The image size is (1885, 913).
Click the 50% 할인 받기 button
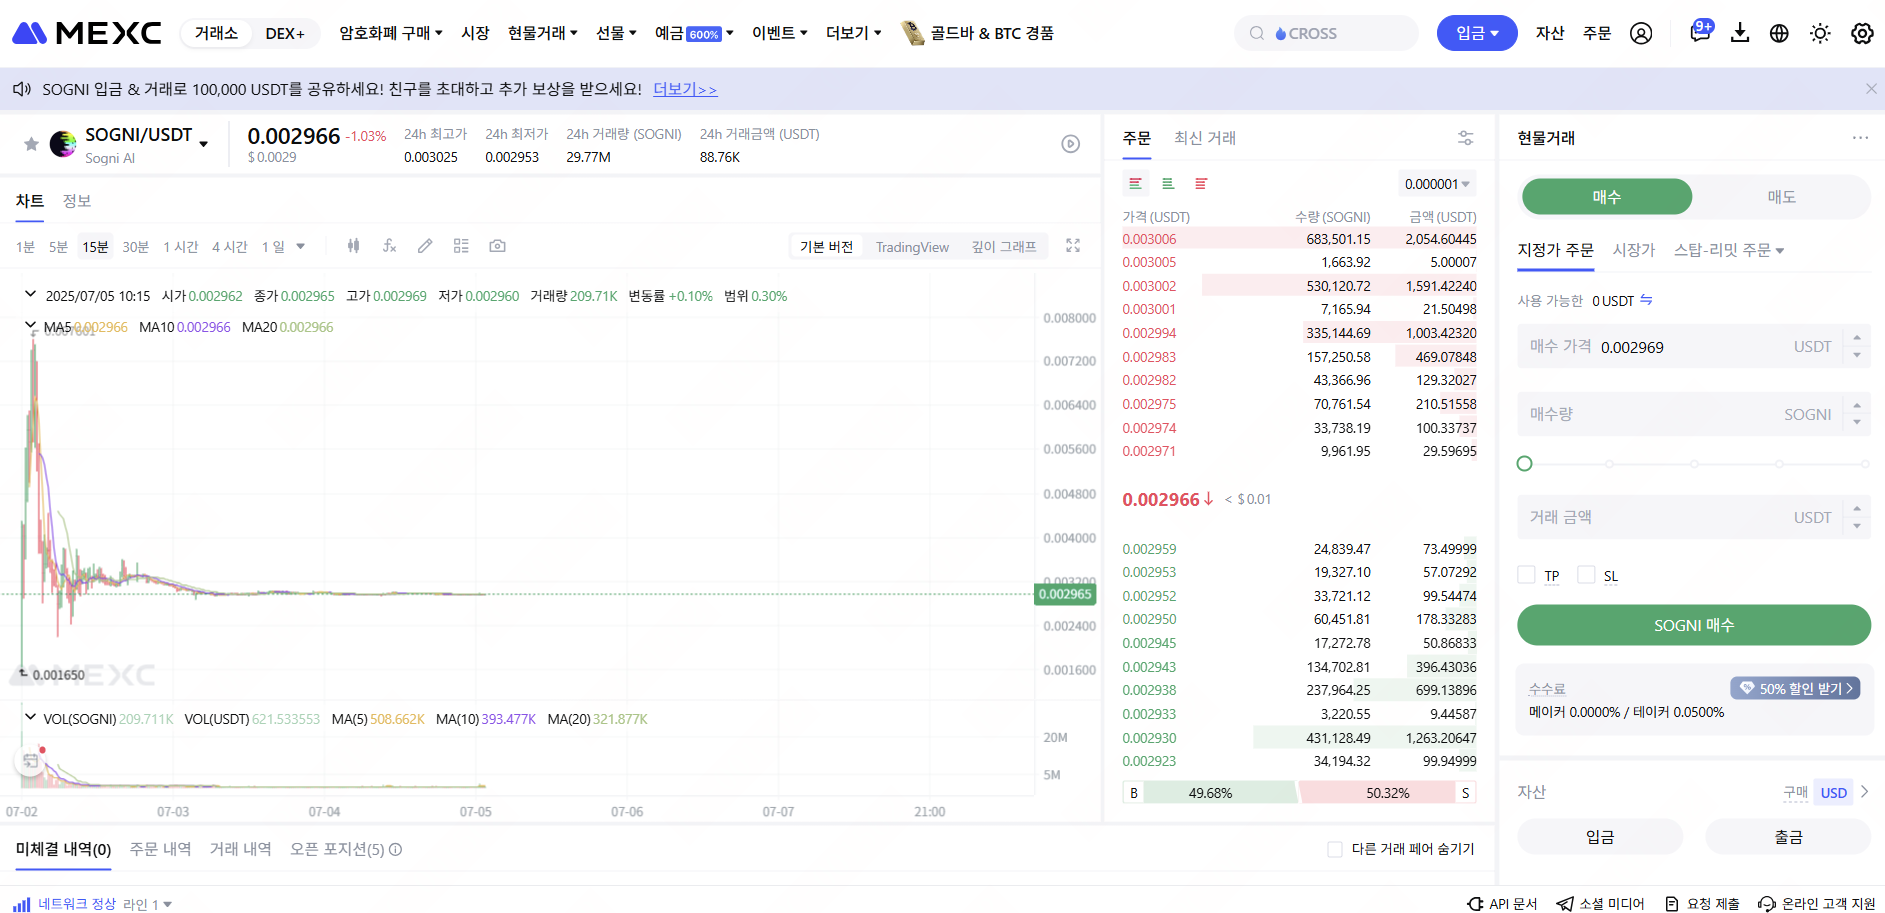[1795, 688]
